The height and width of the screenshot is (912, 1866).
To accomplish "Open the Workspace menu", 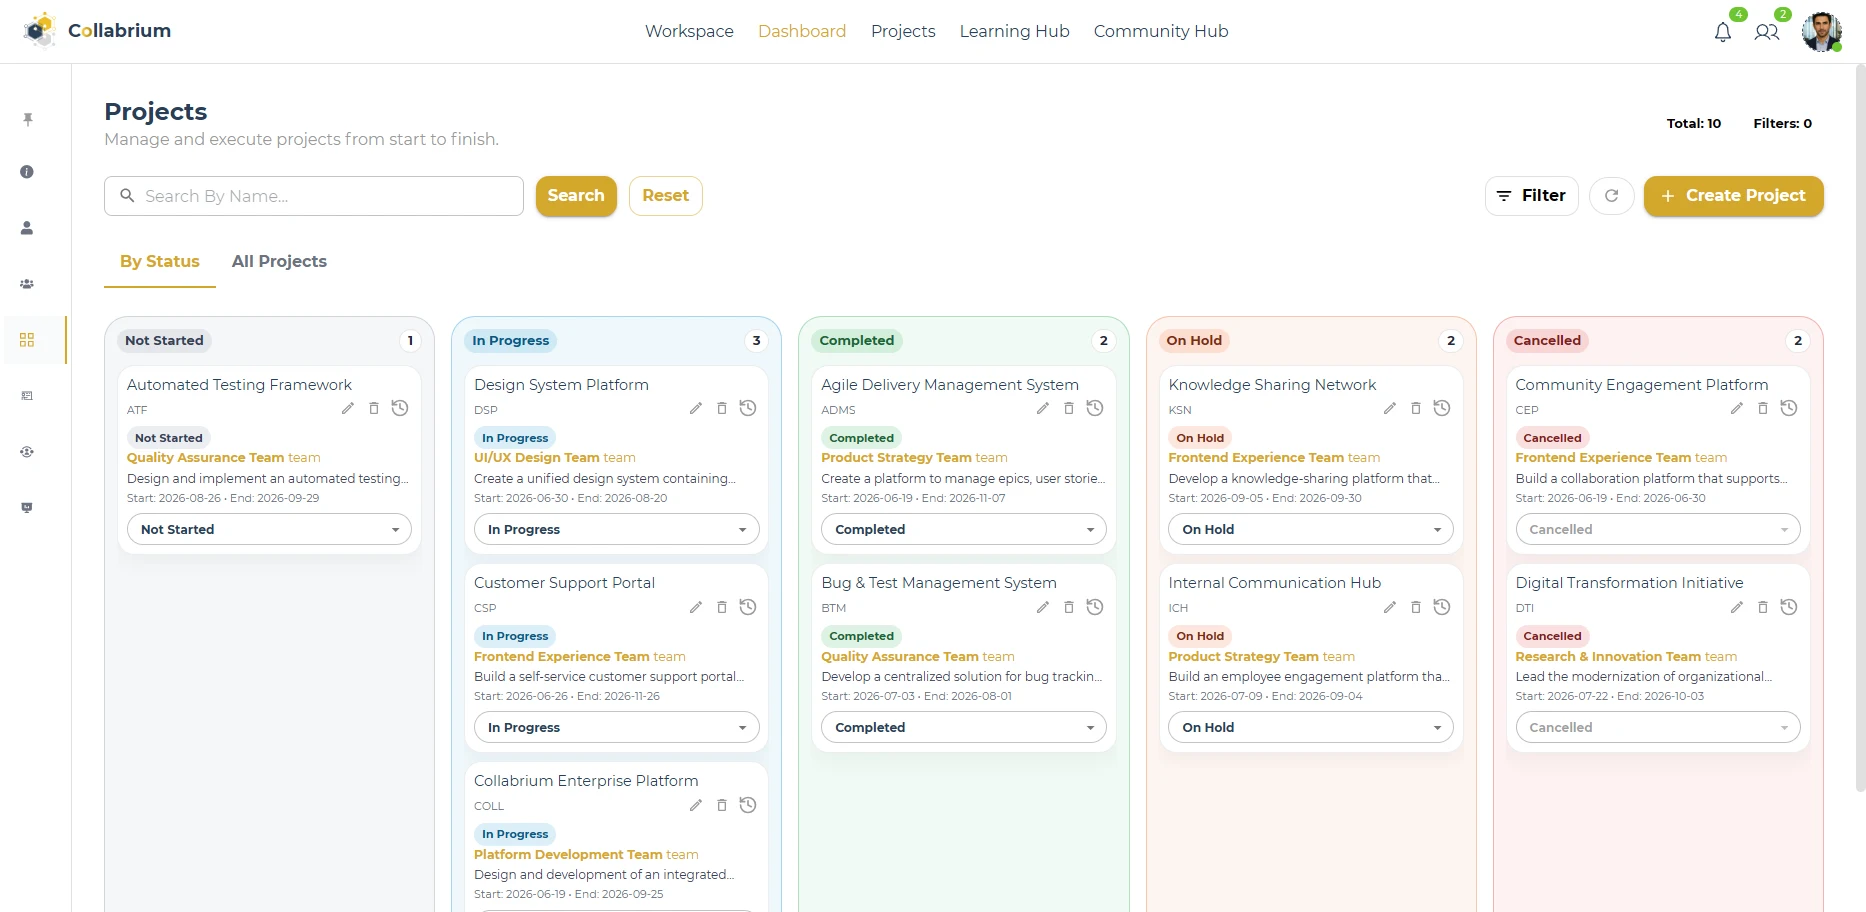I will tap(689, 31).
